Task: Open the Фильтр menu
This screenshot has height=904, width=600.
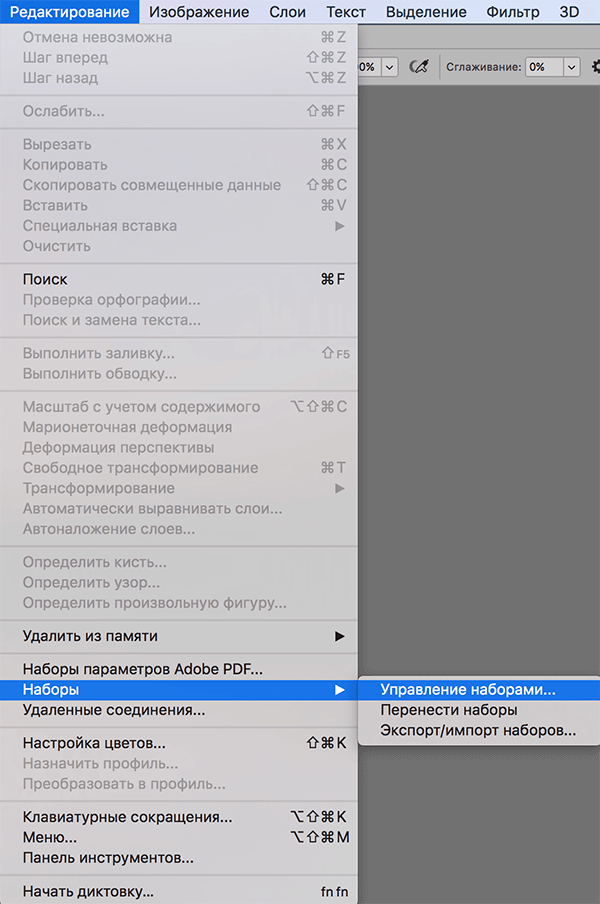Action: pos(512,12)
